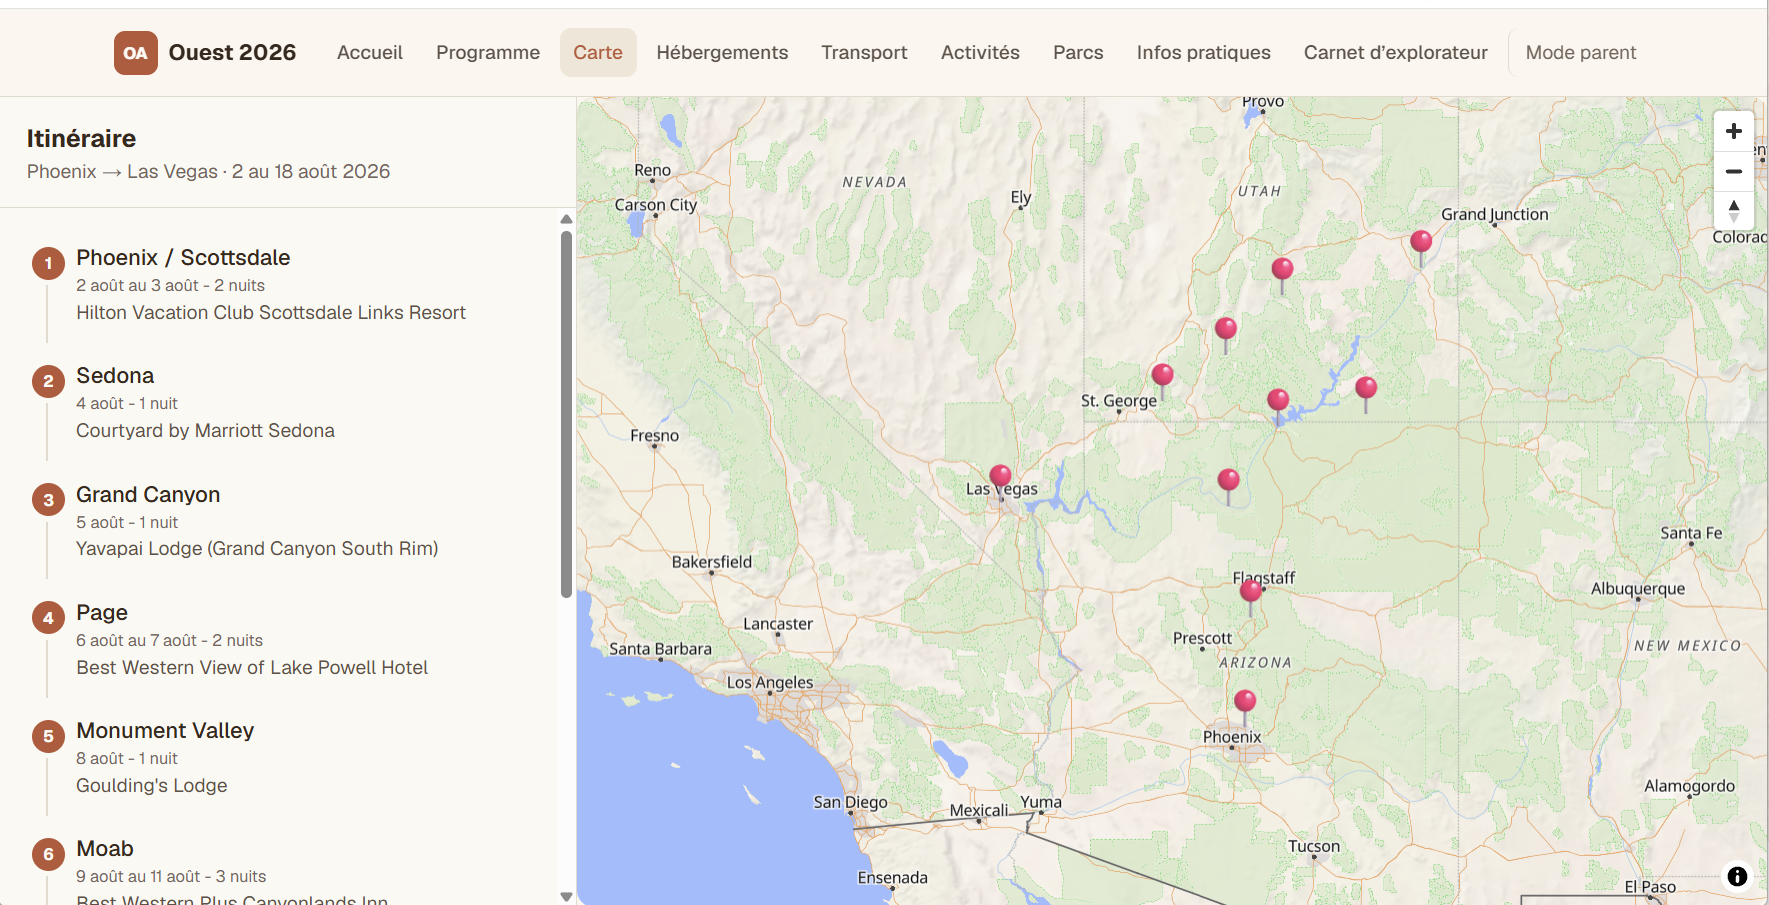Click the OA logo badge
The width and height of the screenshot is (1769, 905).
point(135,53)
